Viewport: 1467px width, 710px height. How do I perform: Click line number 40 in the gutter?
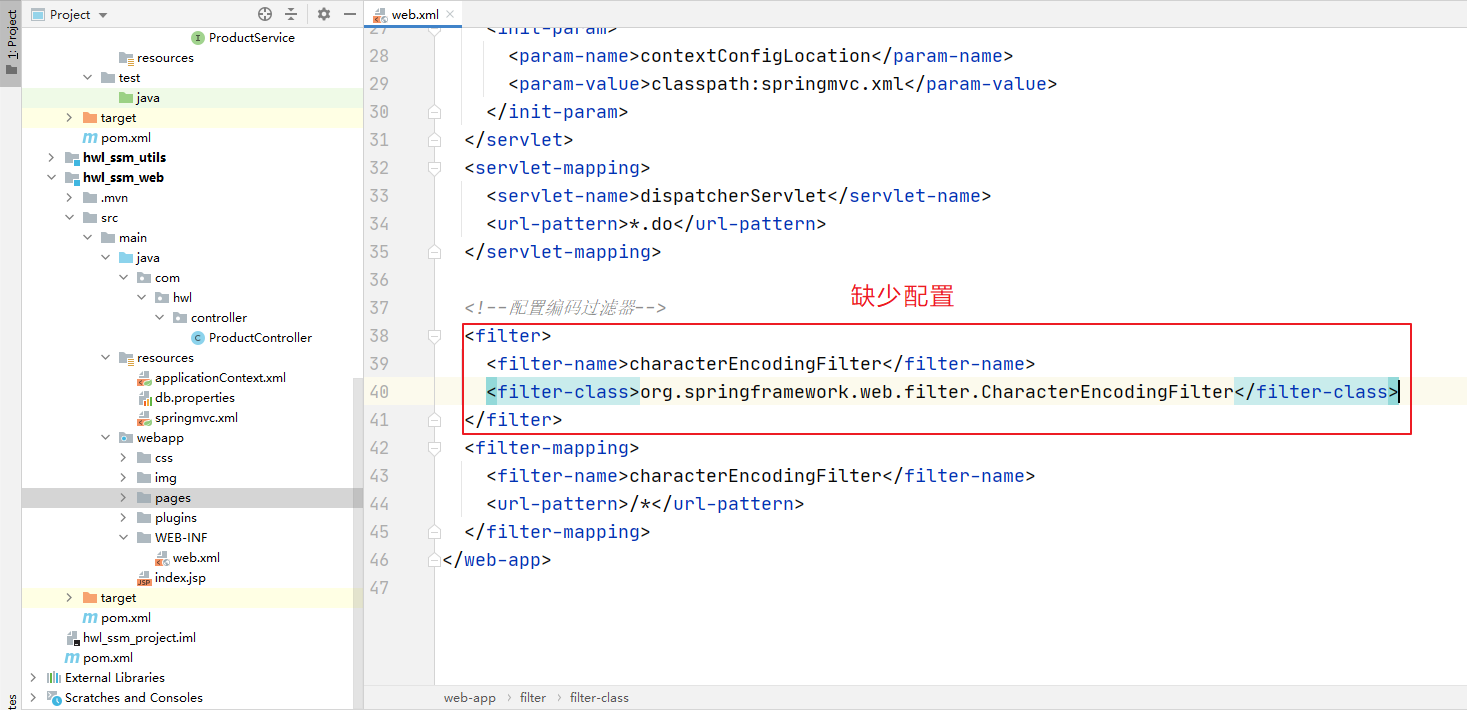[379, 391]
